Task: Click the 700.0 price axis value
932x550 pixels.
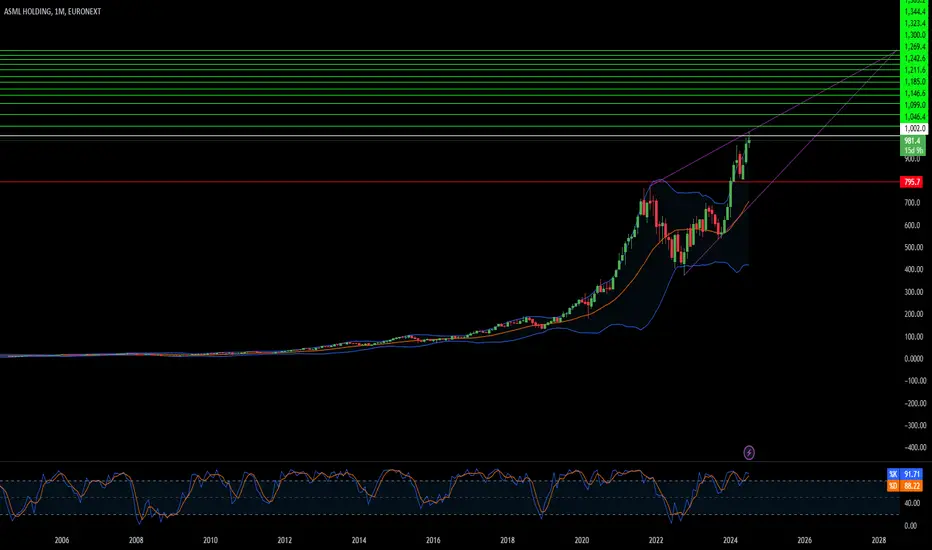Action: coord(912,203)
